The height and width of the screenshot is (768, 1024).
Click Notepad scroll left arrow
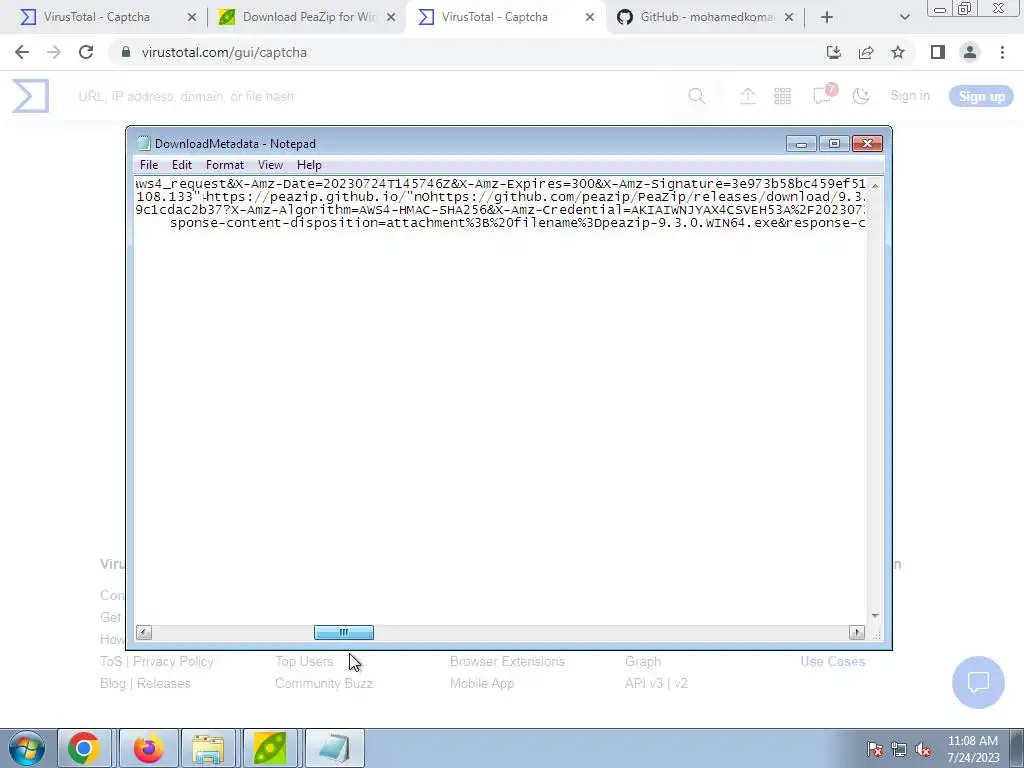coord(144,632)
